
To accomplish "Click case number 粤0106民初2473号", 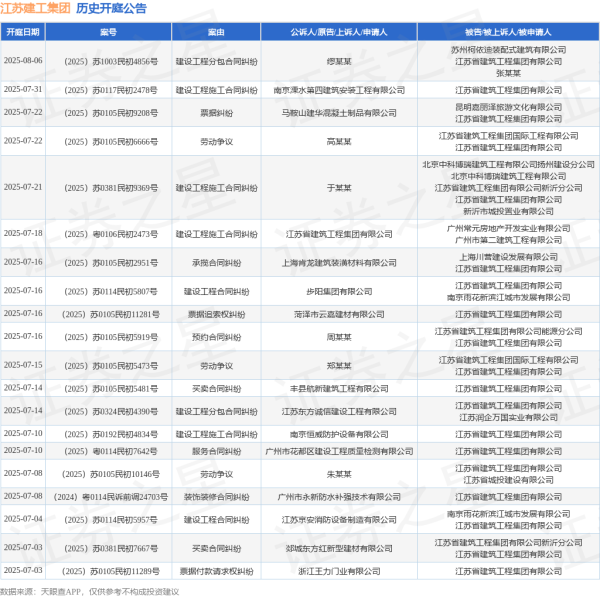I will [x=111, y=234].
